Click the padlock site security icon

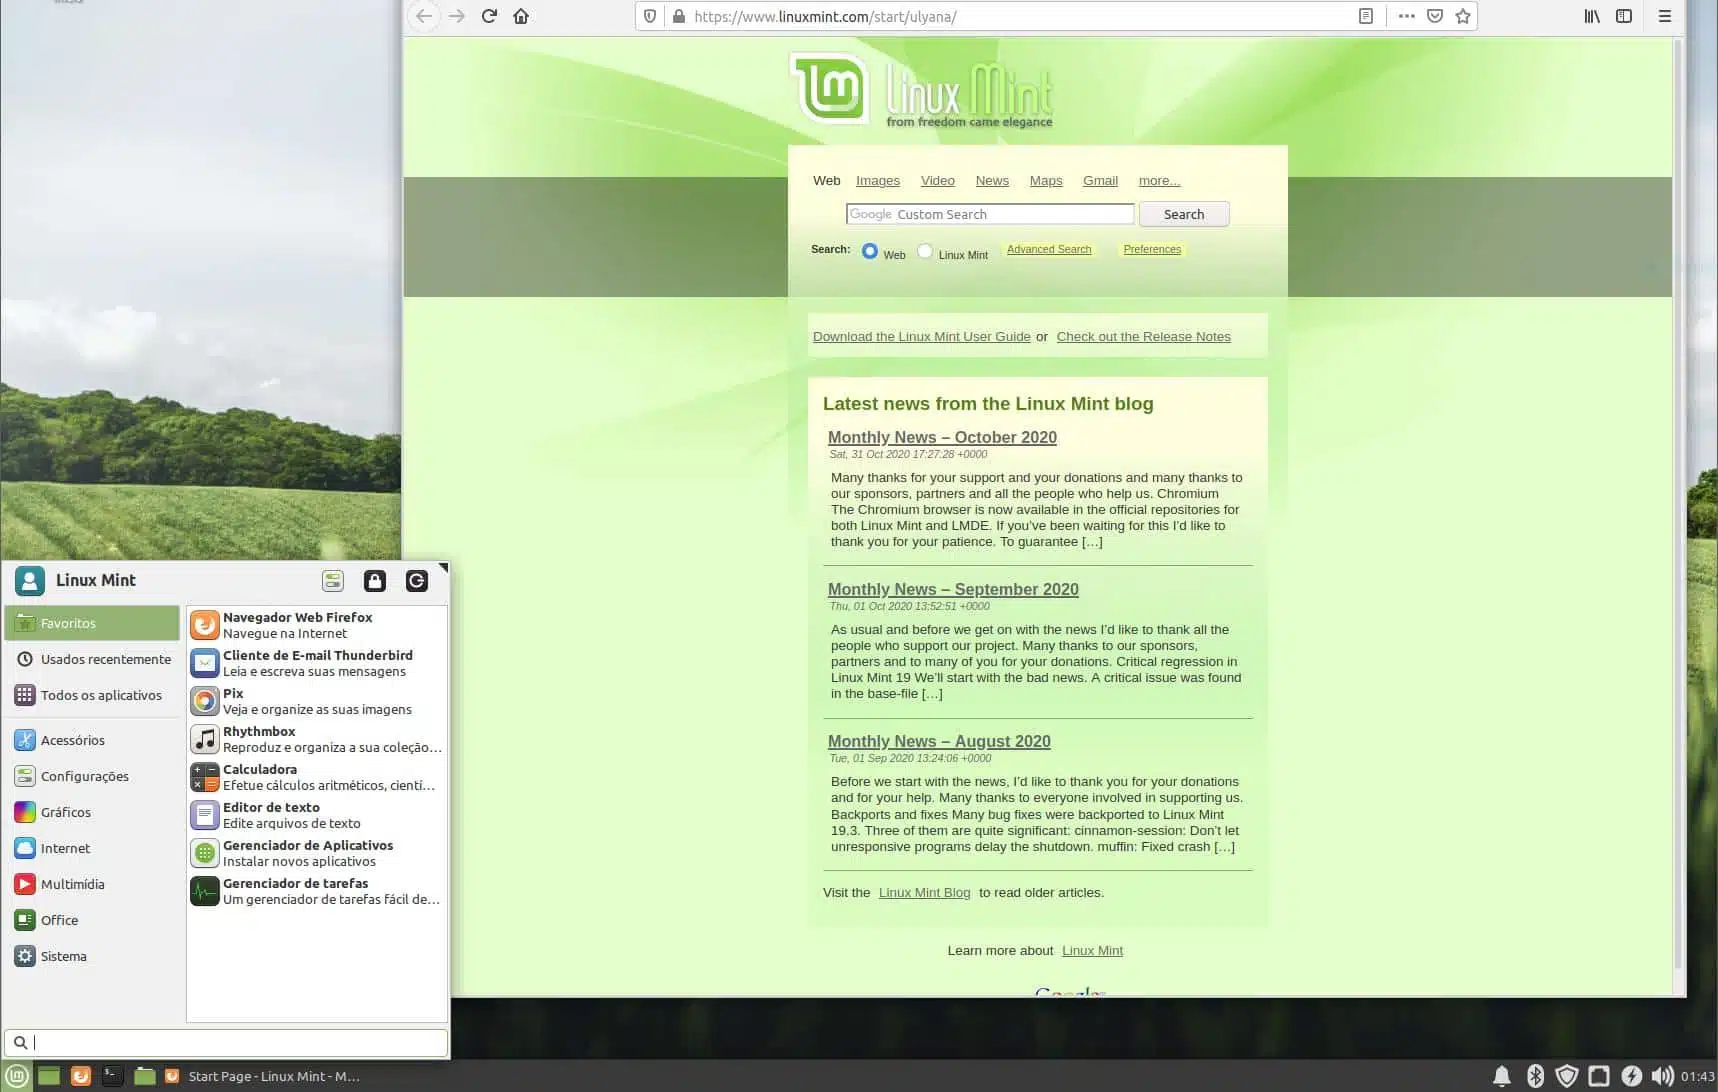click(678, 16)
